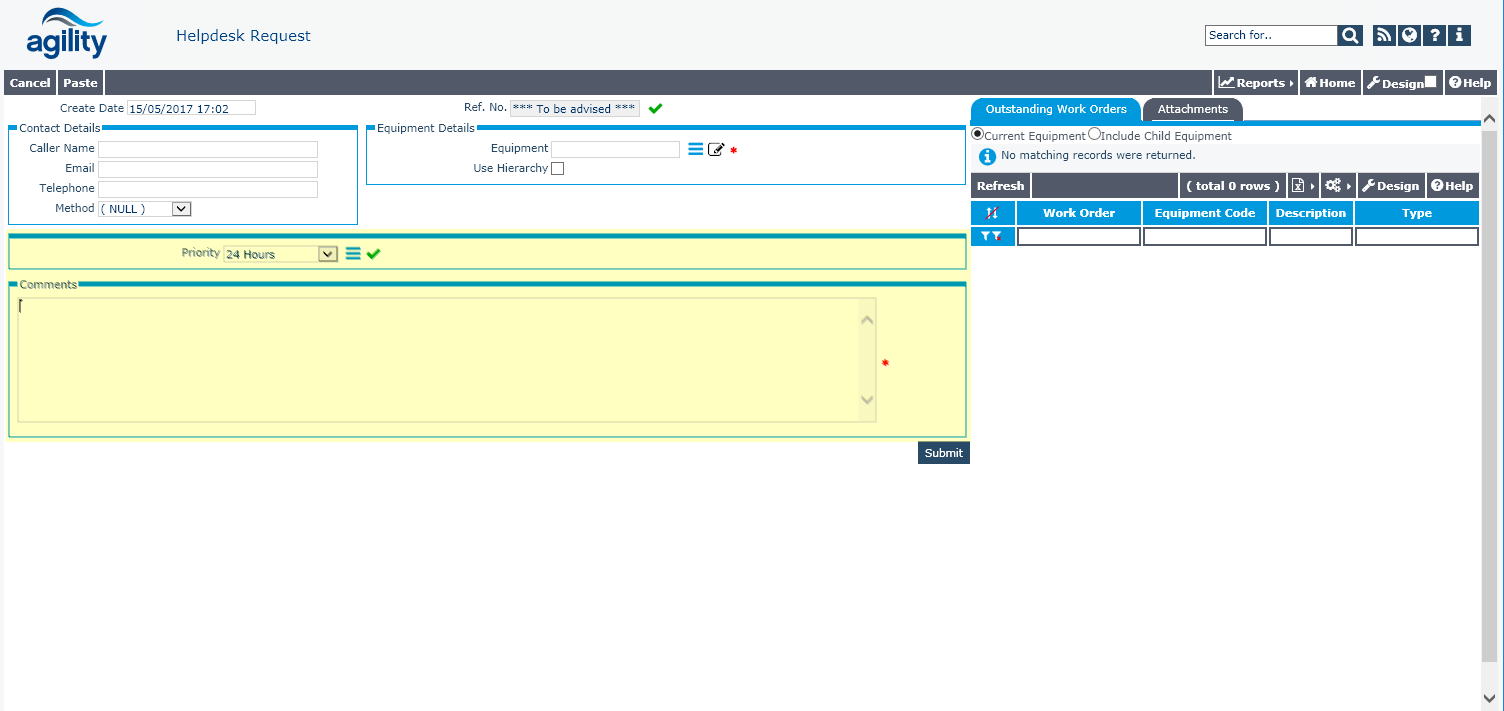Select the Outstanding Work Orders tab
The image size is (1504, 711).
pyautogui.click(x=1055, y=109)
